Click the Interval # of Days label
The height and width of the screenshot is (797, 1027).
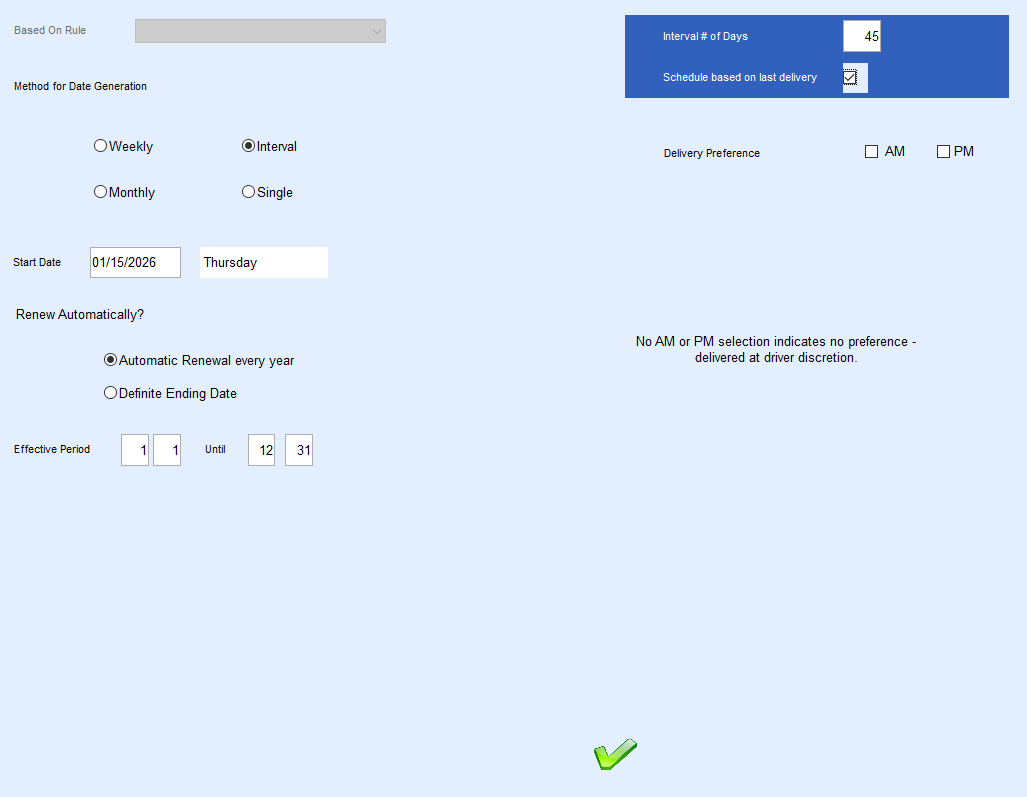705,36
